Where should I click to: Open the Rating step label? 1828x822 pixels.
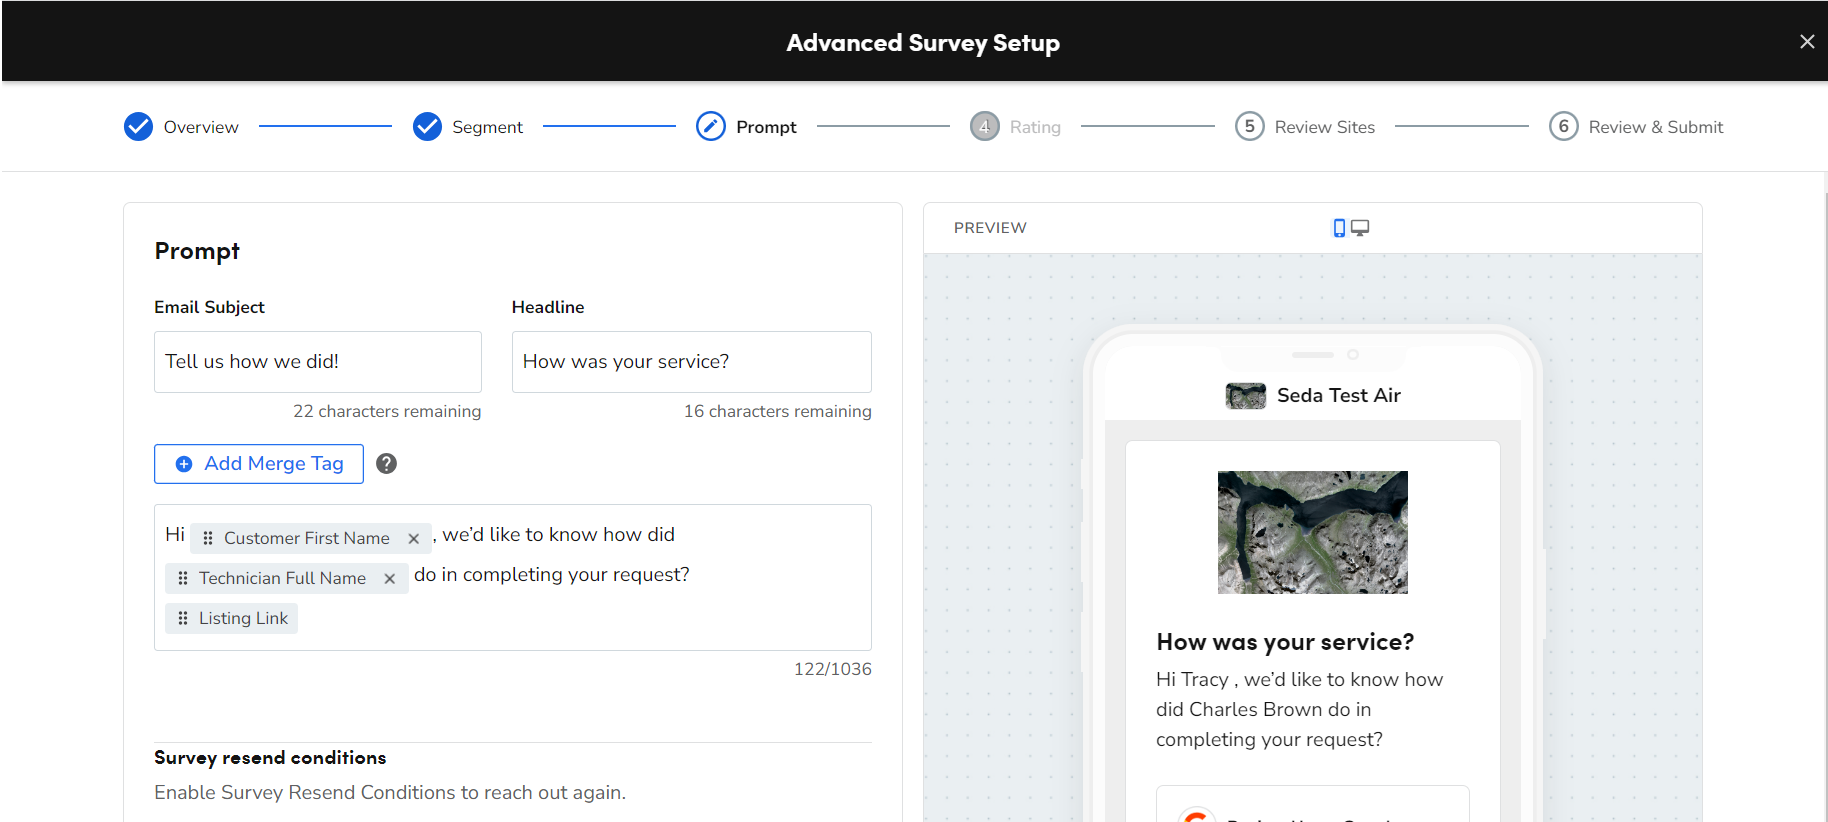pyautogui.click(x=1035, y=127)
